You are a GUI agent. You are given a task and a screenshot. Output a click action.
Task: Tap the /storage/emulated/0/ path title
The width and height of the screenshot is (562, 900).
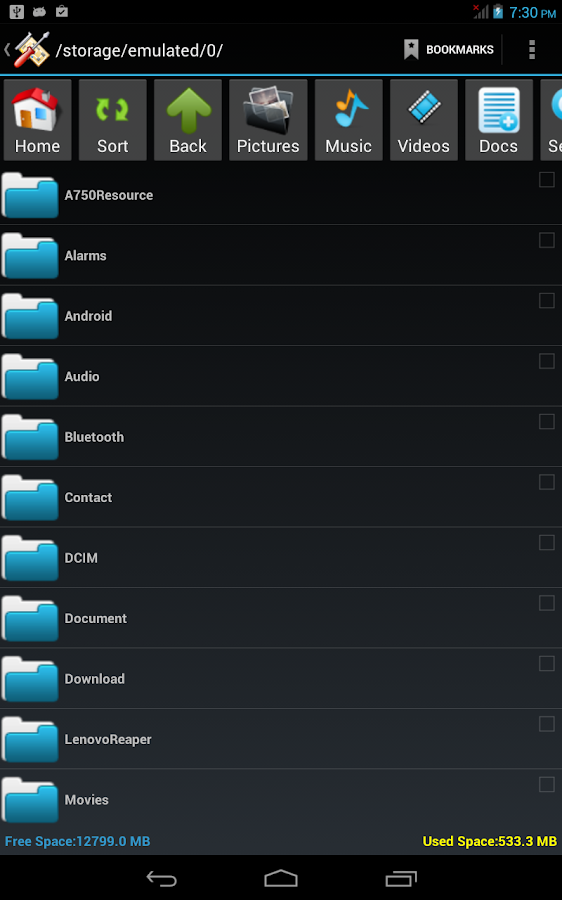(139, 51)
